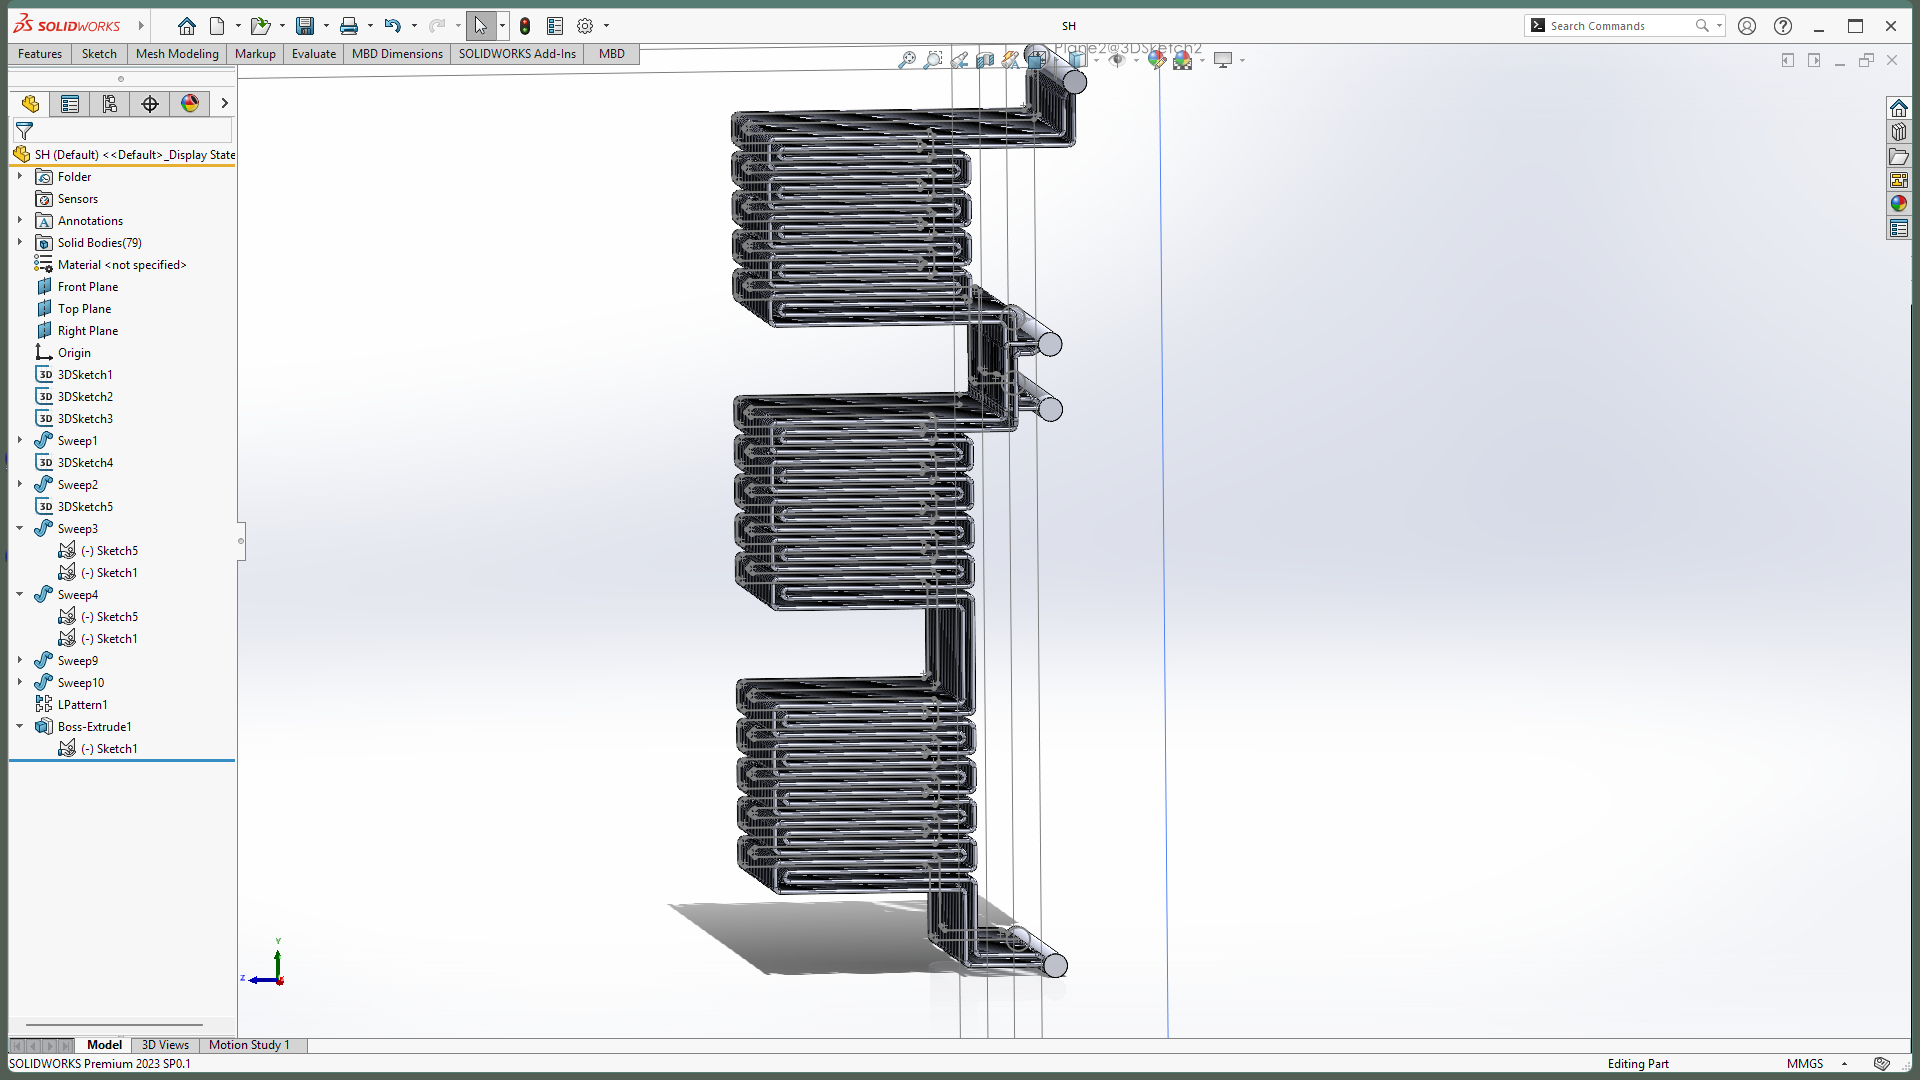The image size is (1920, 1080).
Task: Open the DisplayManager color ball tab
Action: click(190, 104)
